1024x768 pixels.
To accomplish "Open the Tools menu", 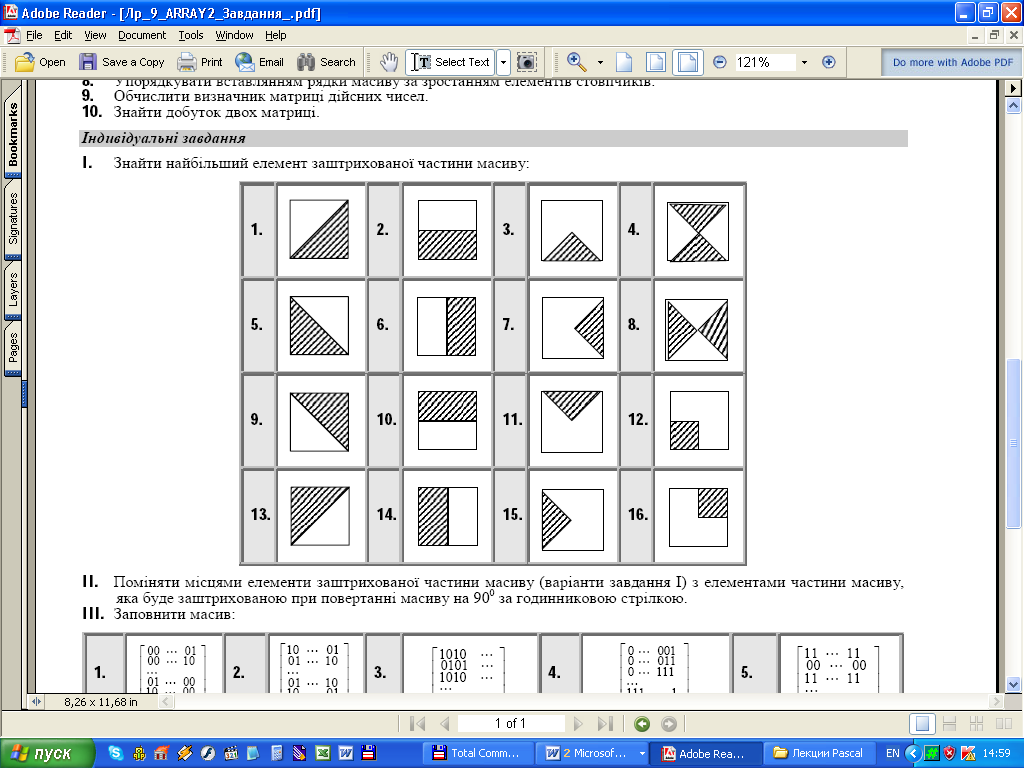I will click(x=191, y=35).
